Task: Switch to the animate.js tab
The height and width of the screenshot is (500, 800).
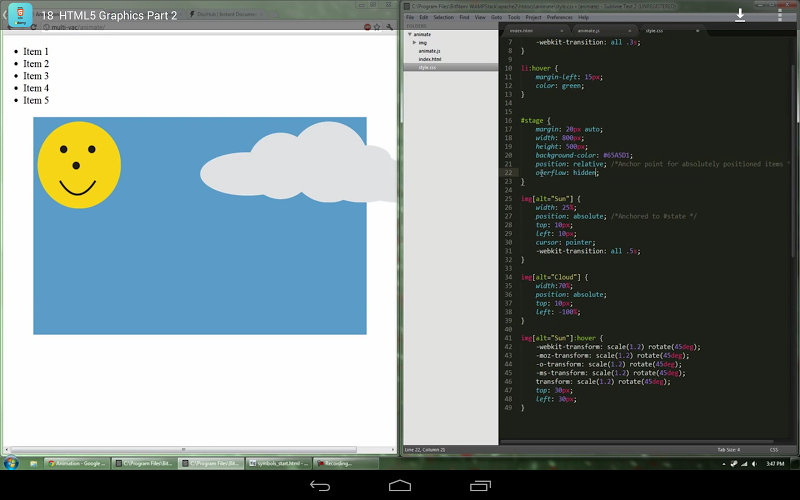Action: point(590,31)
